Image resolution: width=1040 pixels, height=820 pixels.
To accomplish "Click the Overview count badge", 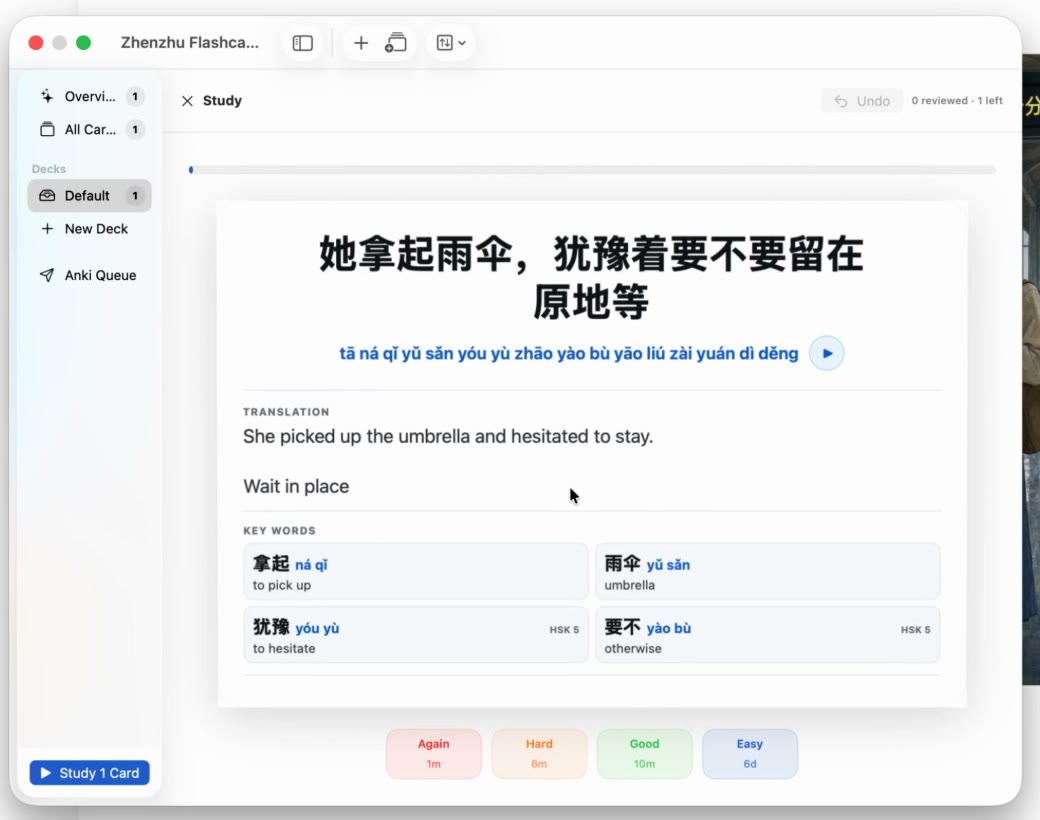I will click(135, 96).
